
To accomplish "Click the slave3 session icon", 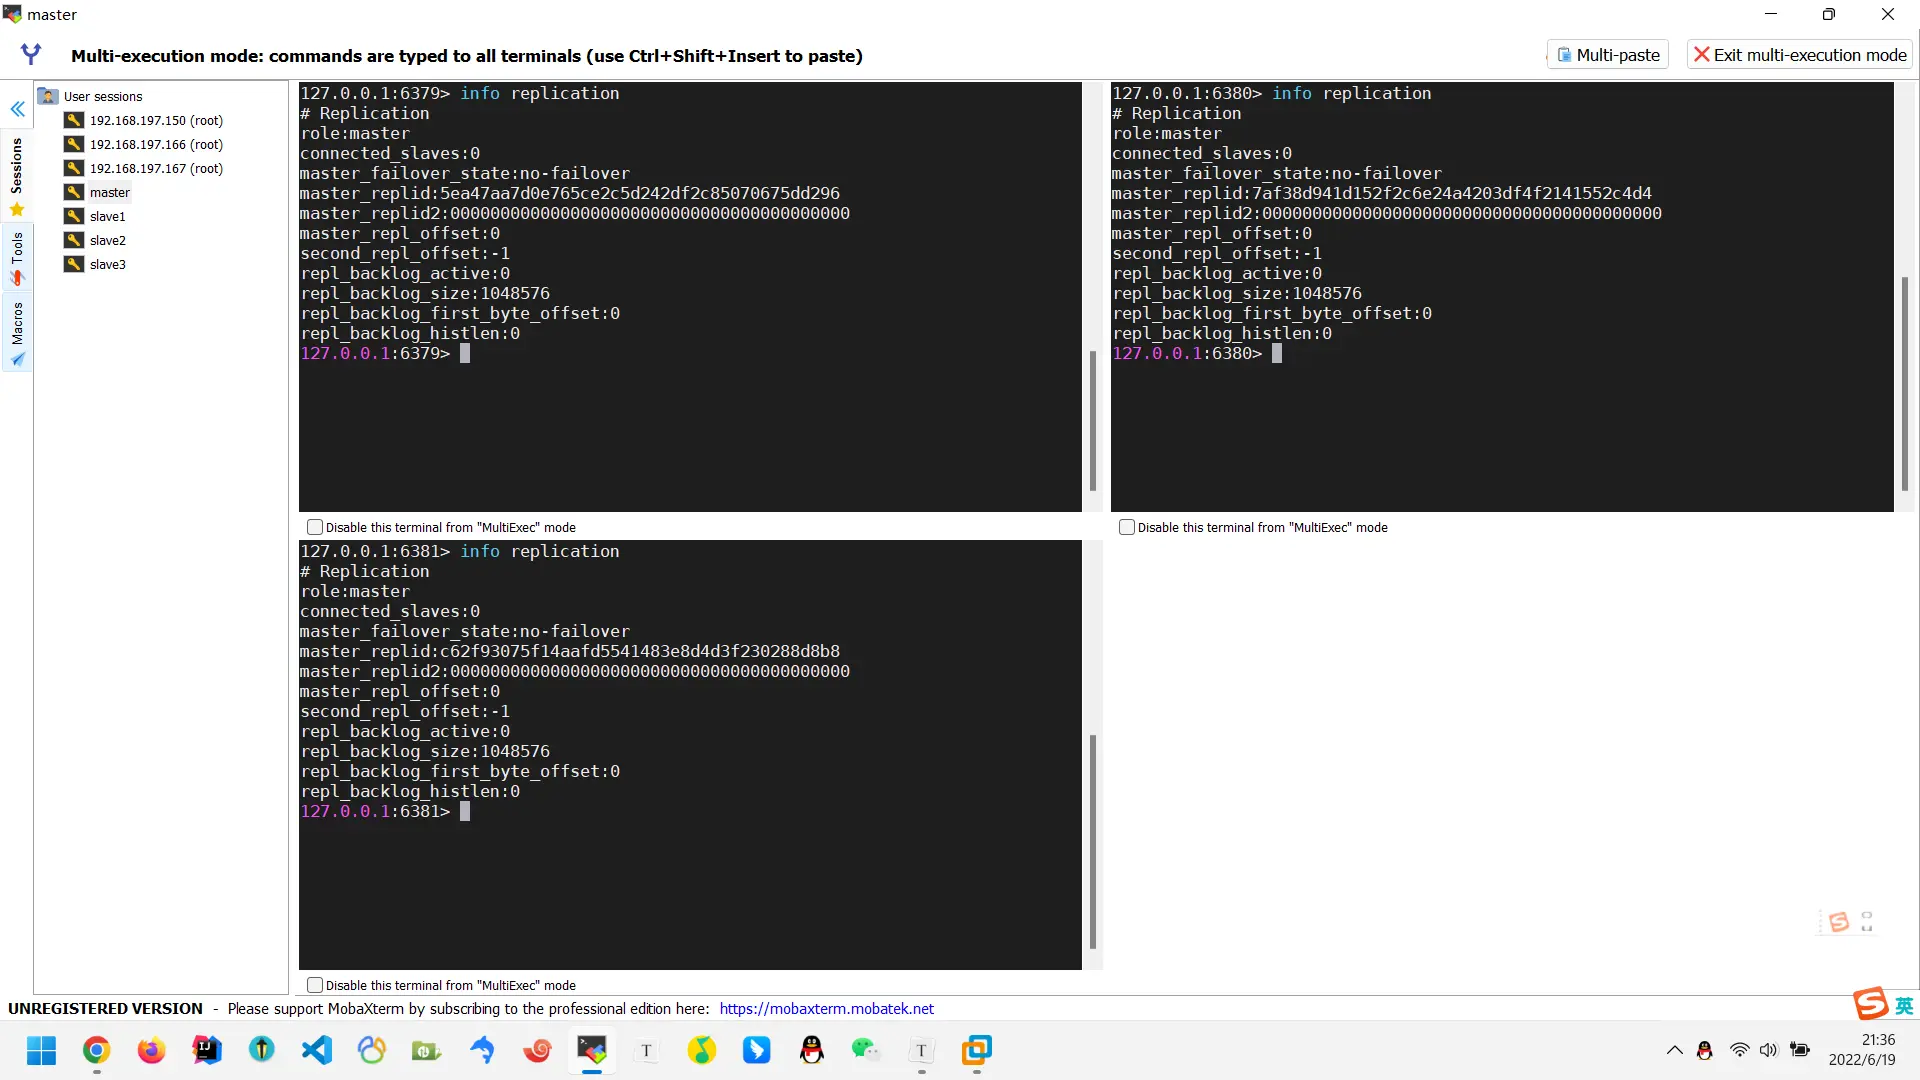I will [x=74, y=264].
